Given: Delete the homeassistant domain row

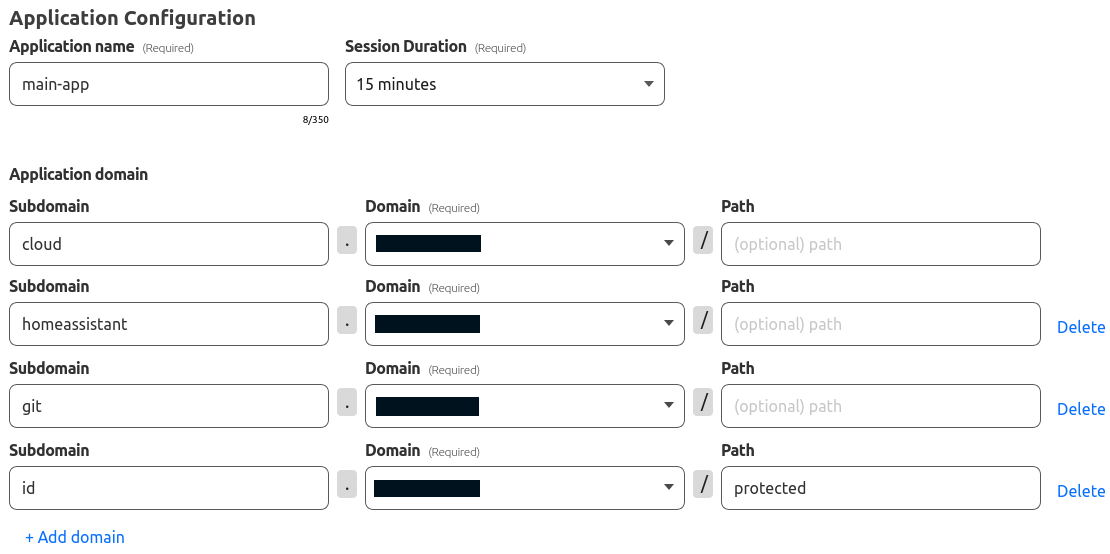Looking at the screenshot, I should tap(1081, 327).
